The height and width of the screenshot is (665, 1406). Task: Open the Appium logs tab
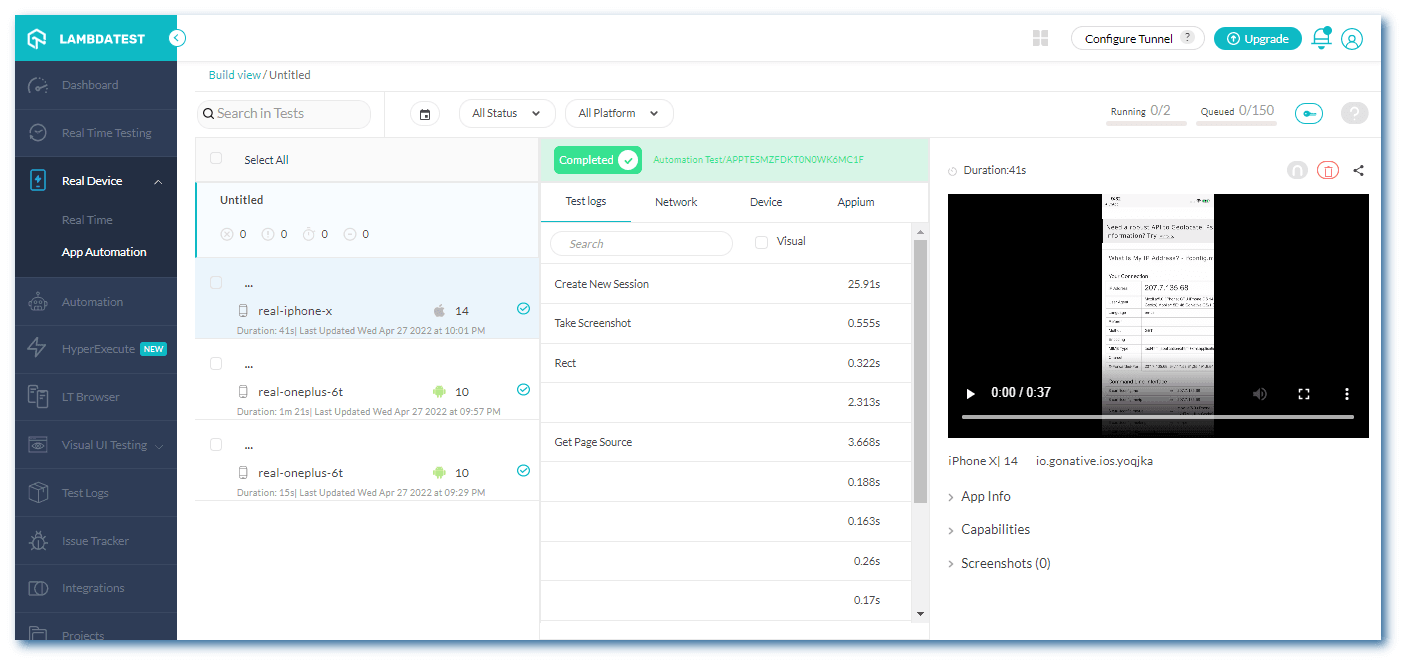[x=855, y=201]
